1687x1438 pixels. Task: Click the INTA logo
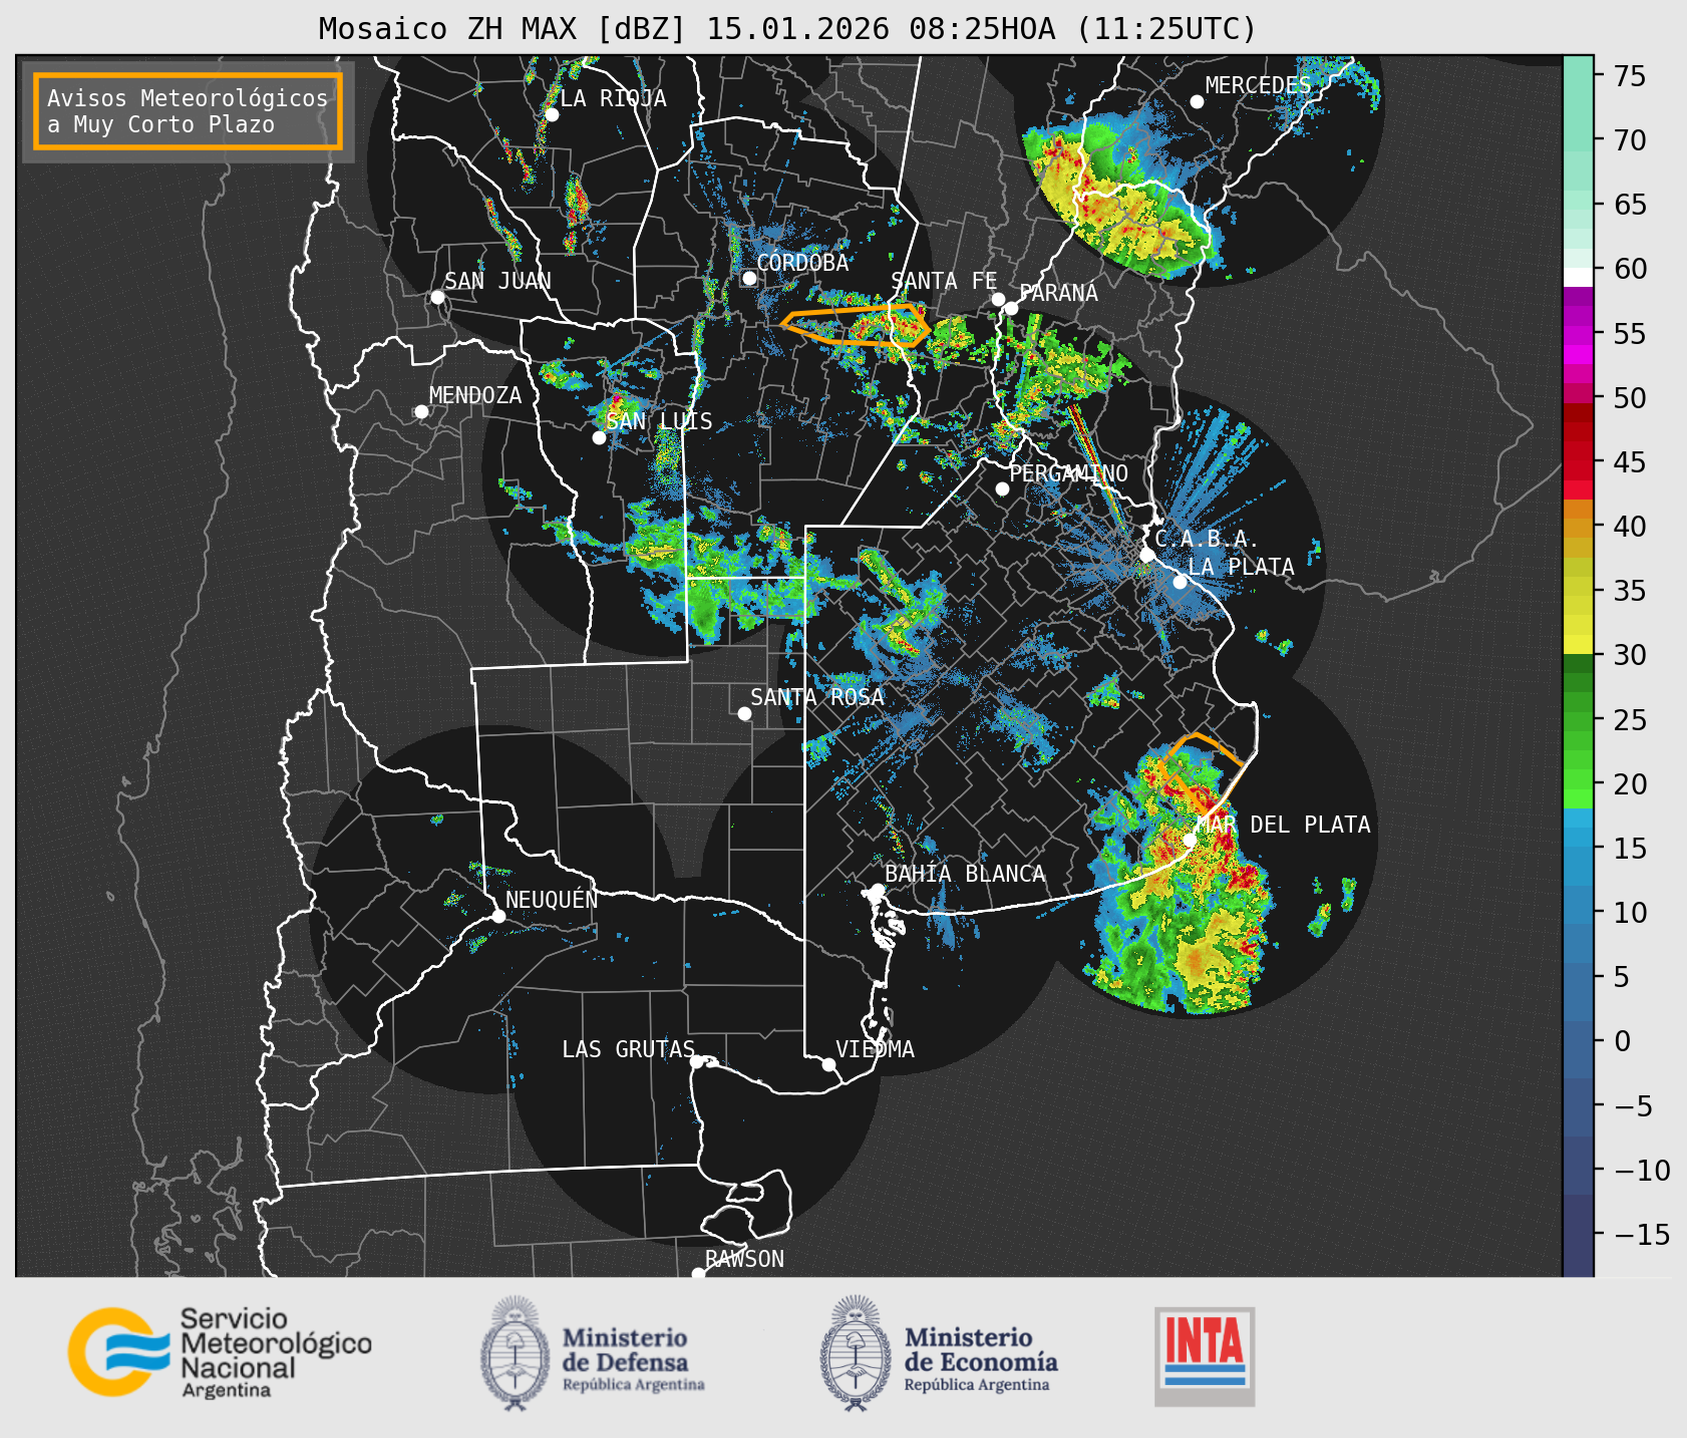1204,1356
